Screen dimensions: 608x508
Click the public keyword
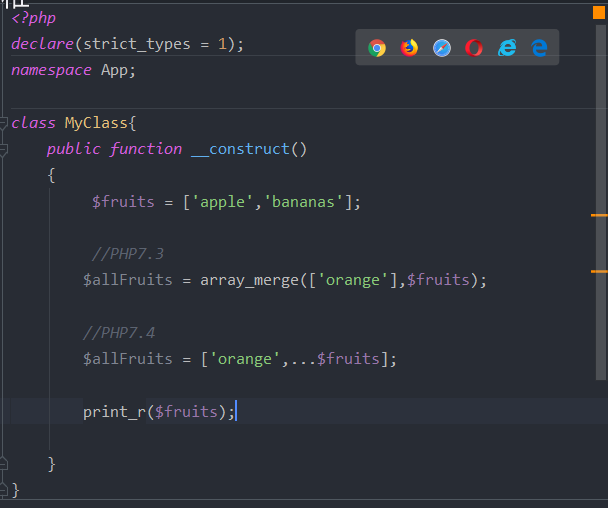click(x=74, y=149)
